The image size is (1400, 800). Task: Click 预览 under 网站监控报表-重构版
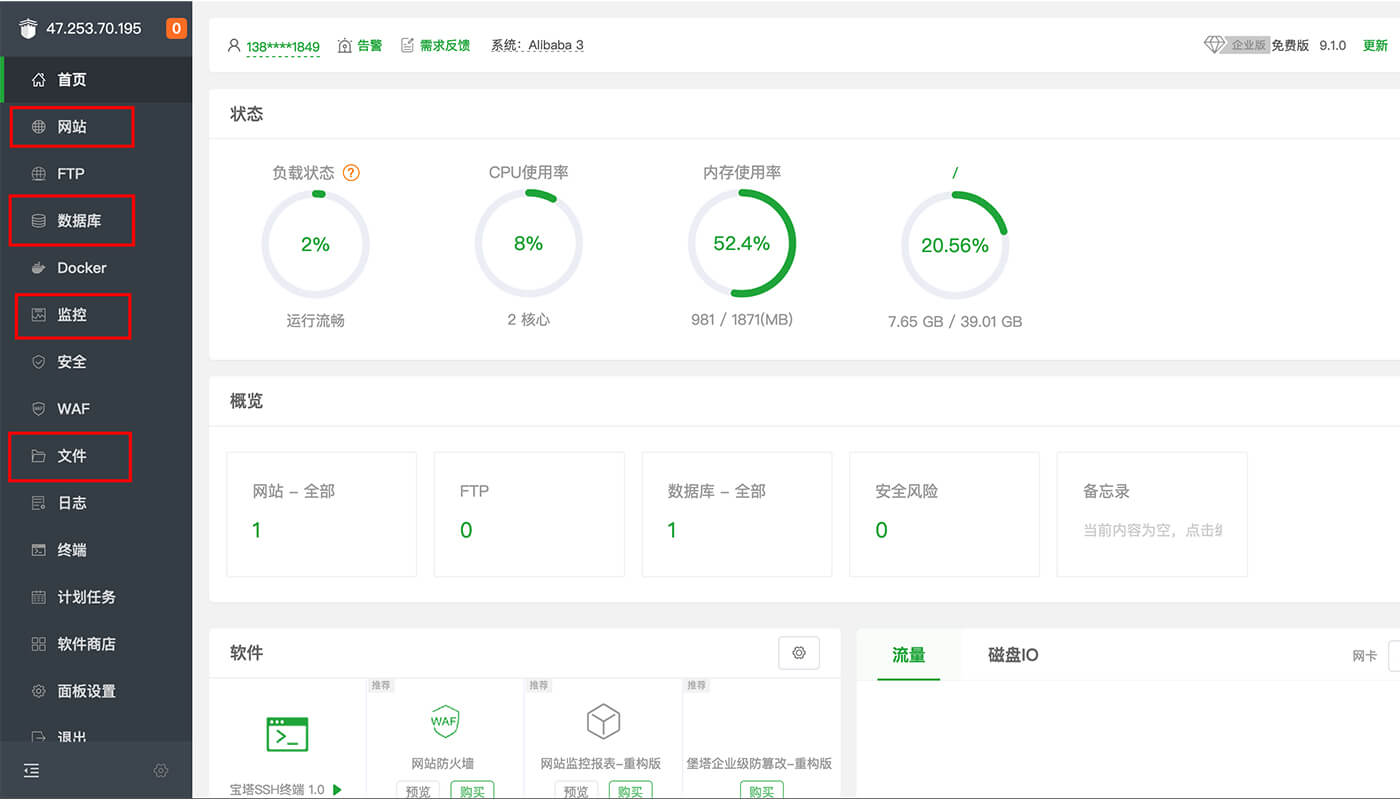pyautogui.click(x=576, y=791)
